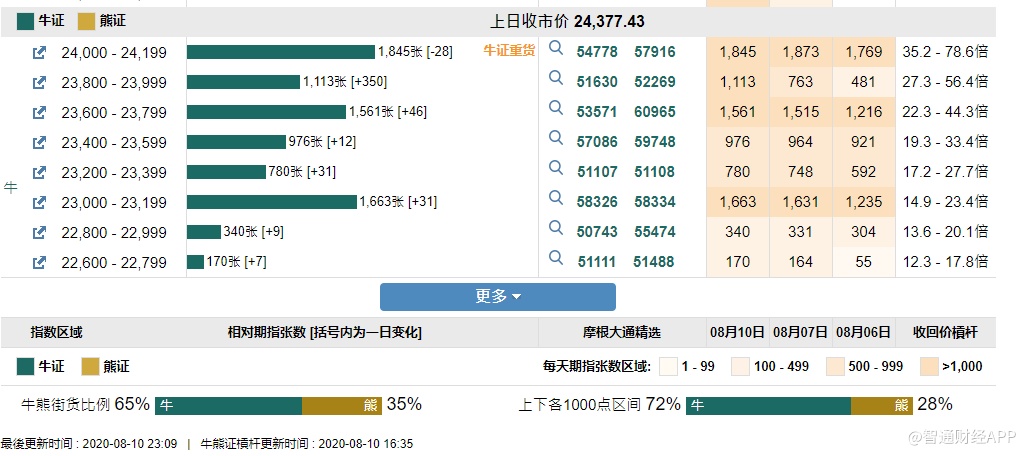Open external link icon for 22,800 - 22,999
Viewport: 1026px width, 456px height.
(39, 232)
